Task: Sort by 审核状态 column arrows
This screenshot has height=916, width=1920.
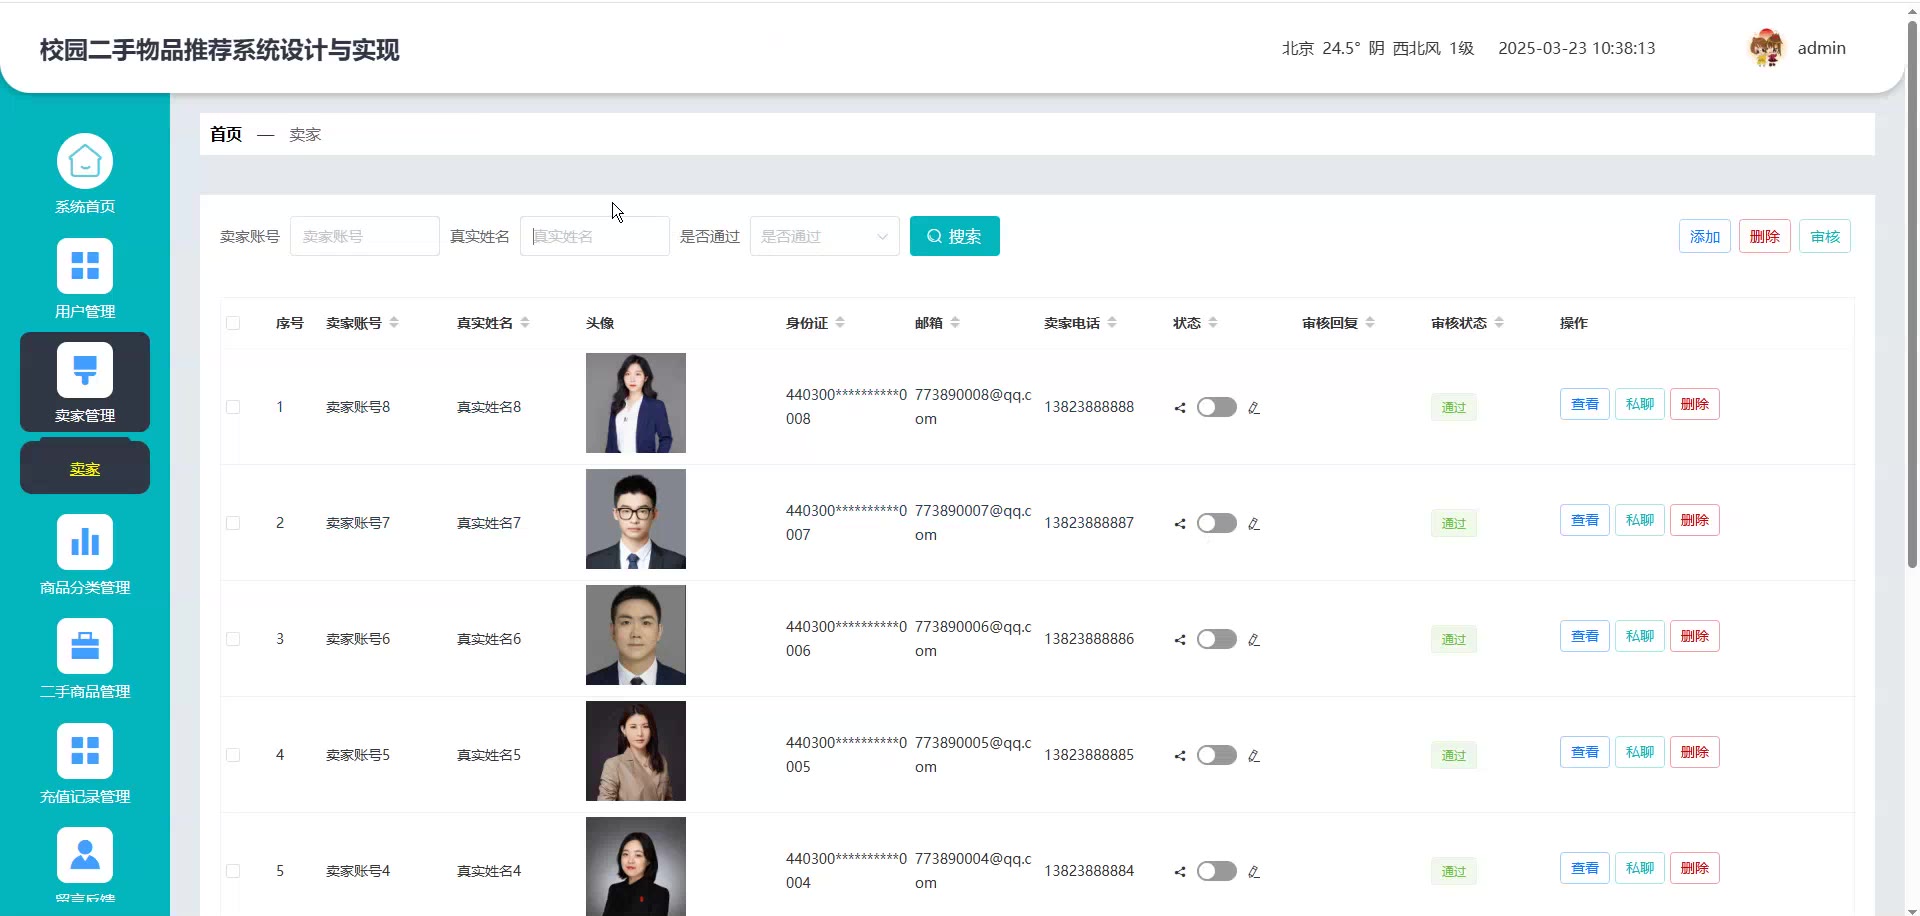Action: [1499, 323]
